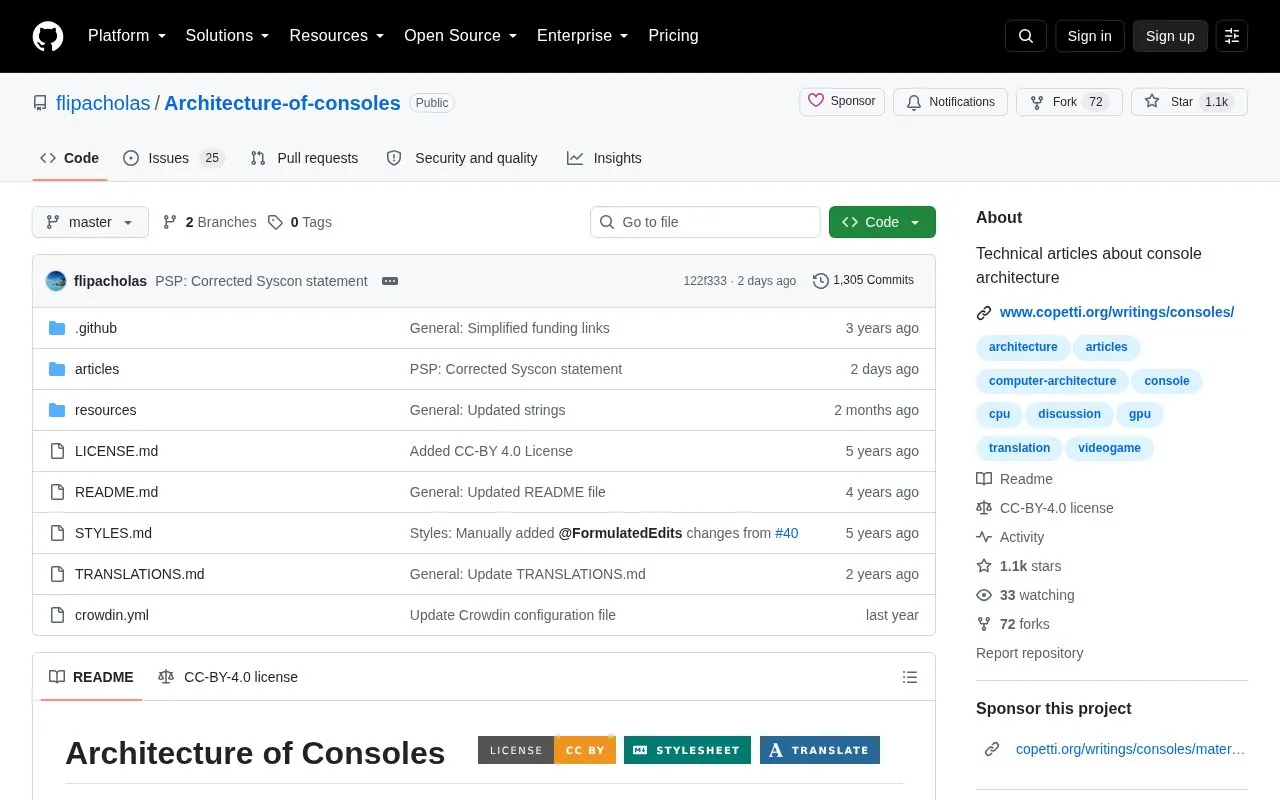Expand the Solutions menu
This screenshot has width=1280, height=800.
pos(228,36)
